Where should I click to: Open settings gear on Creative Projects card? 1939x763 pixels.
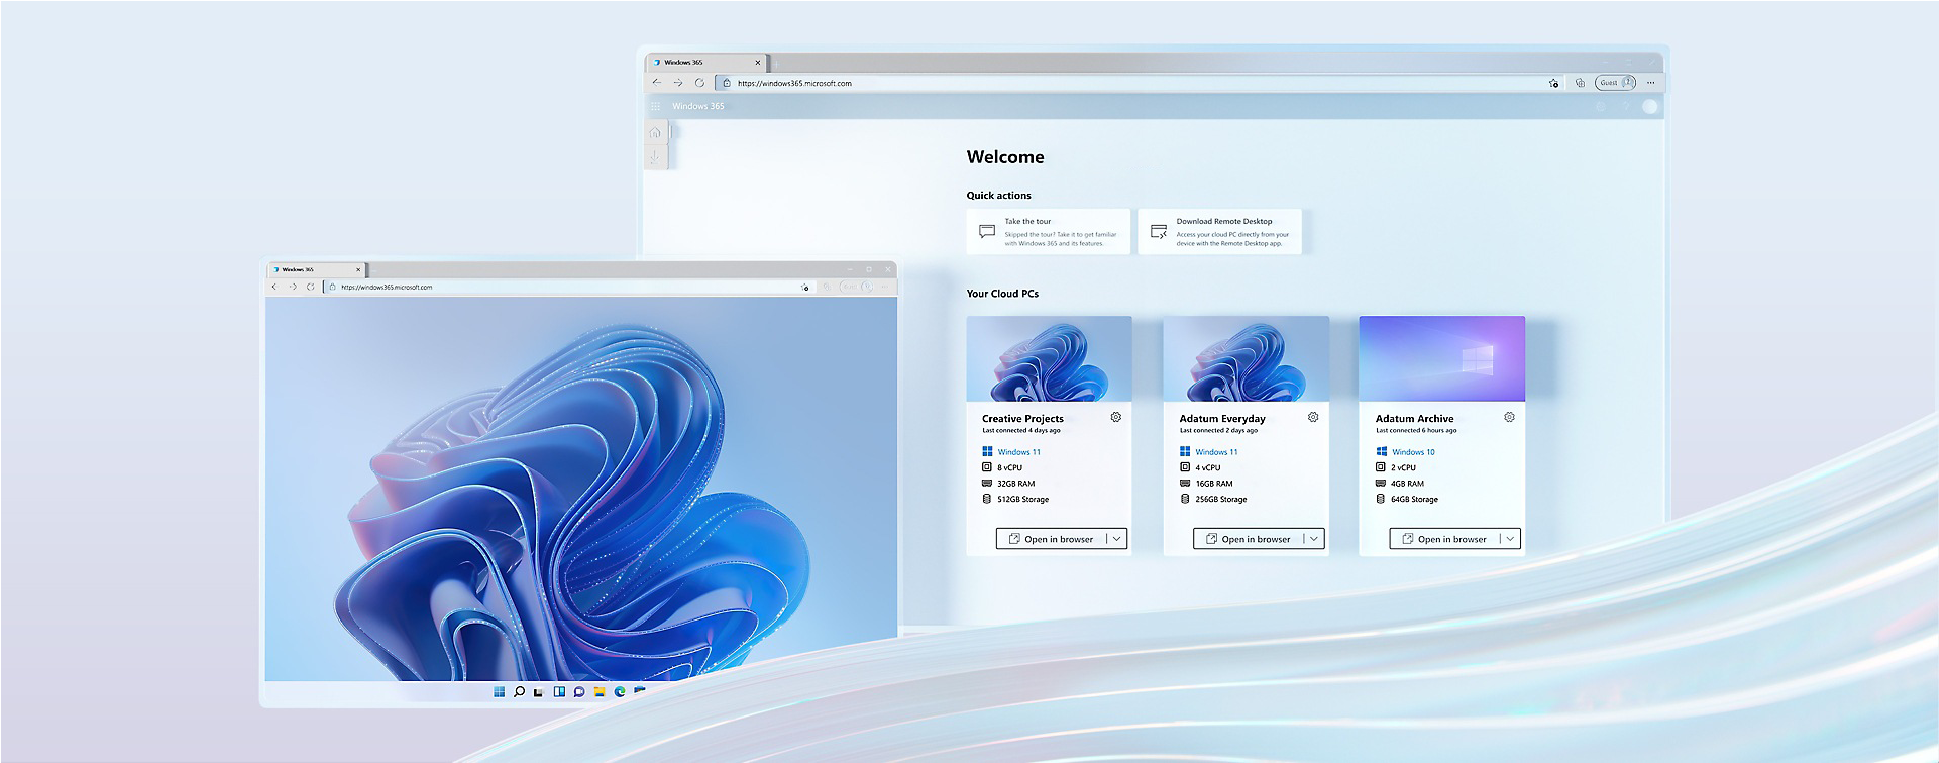click(x=1115, y=417)
